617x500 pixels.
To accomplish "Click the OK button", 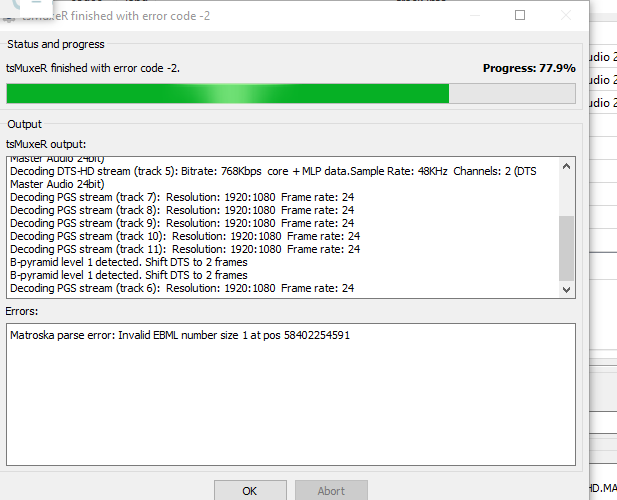I will pos(250,490).
